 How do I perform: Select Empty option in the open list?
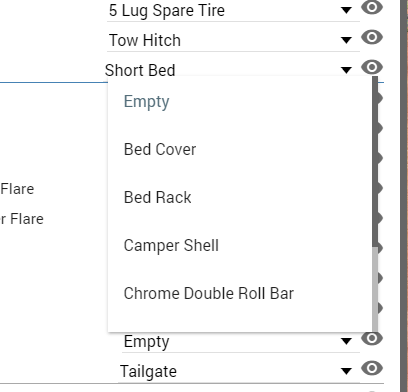tap(240, 101)
